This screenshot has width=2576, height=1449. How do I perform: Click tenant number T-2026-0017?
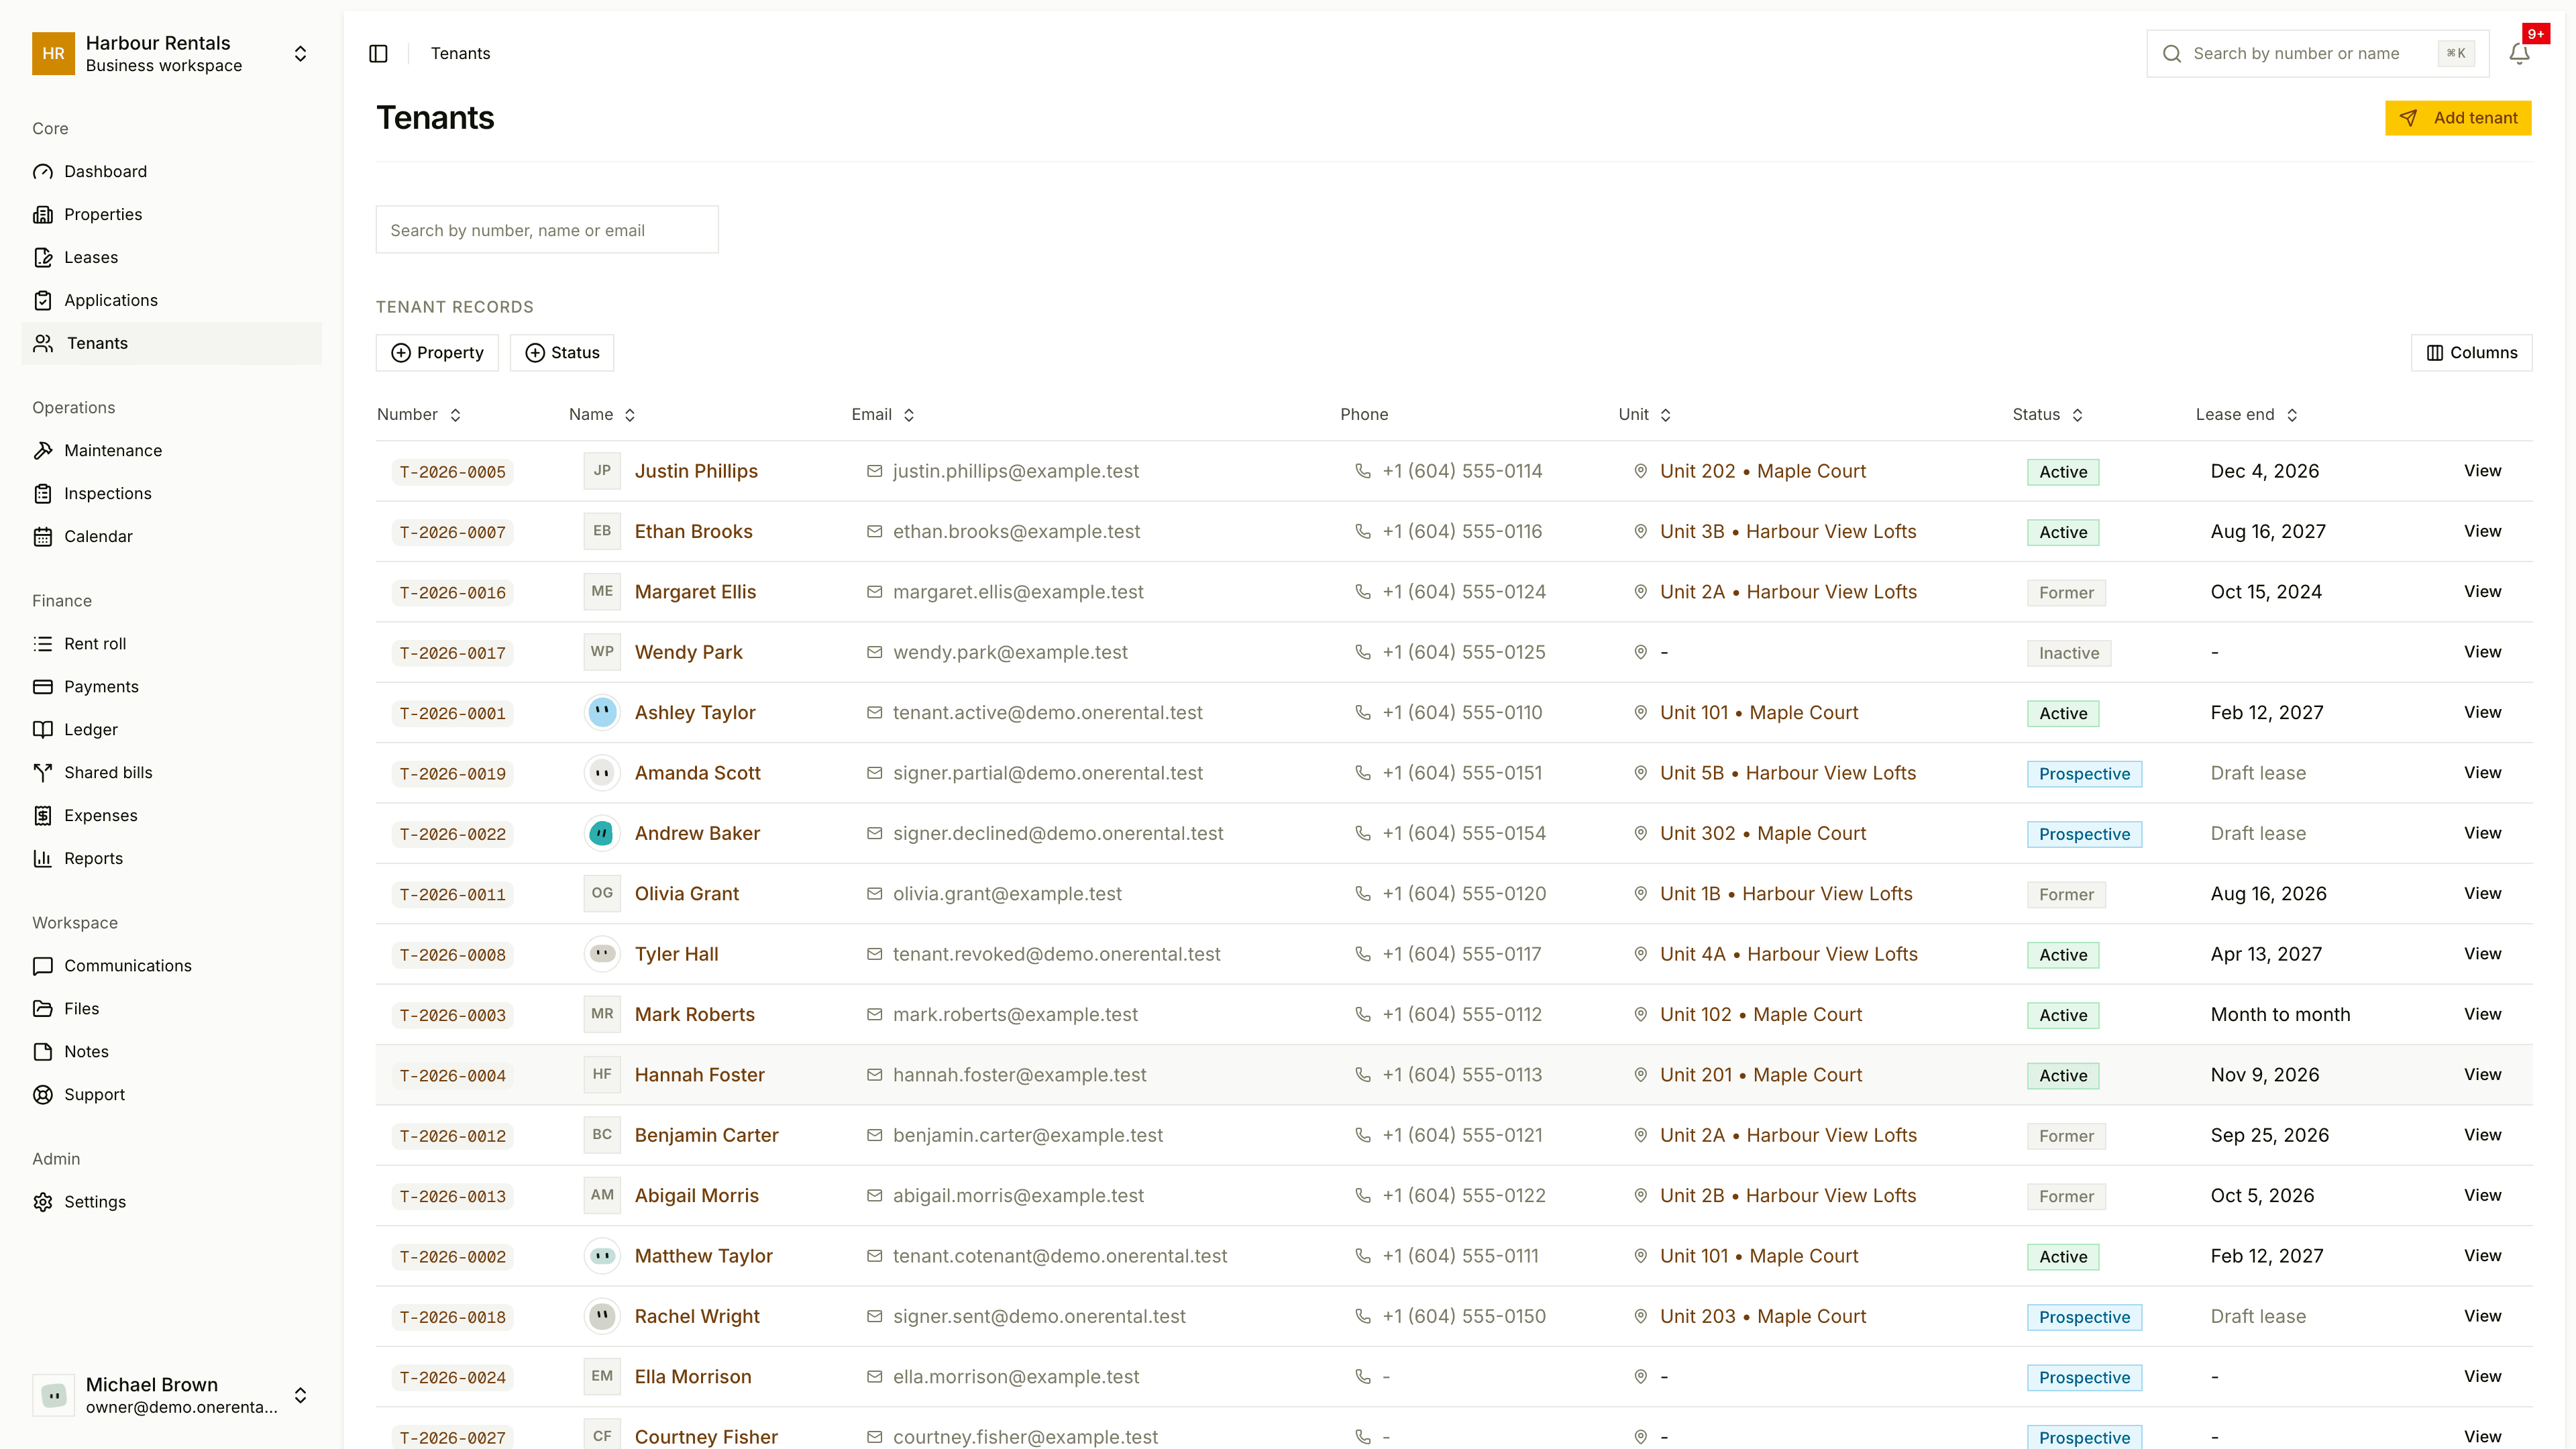[x=453, y=653]
